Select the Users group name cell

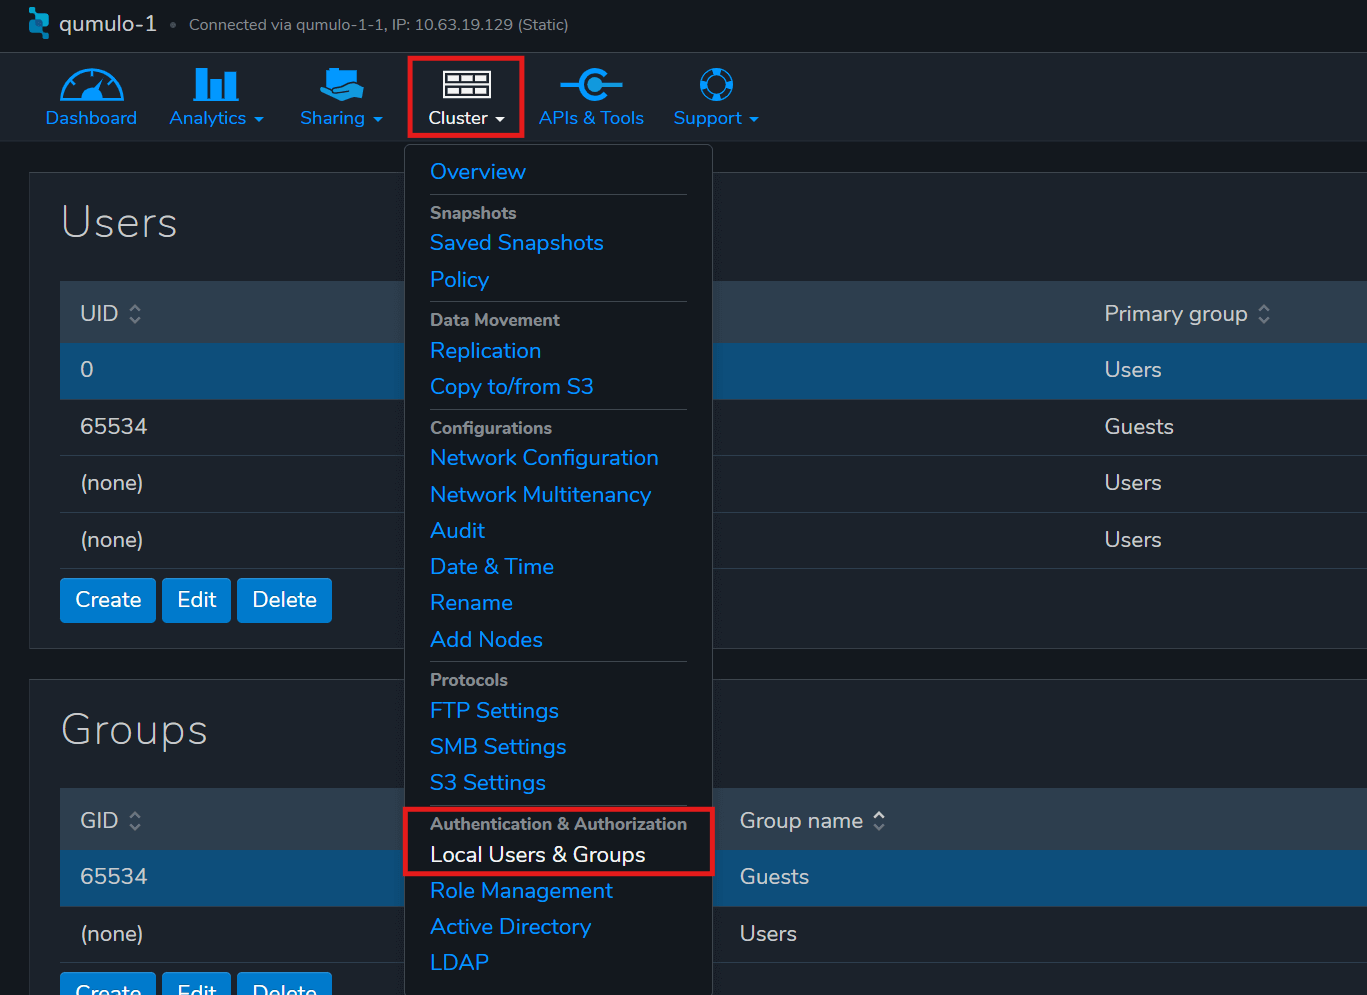click(x=769, y=934)
